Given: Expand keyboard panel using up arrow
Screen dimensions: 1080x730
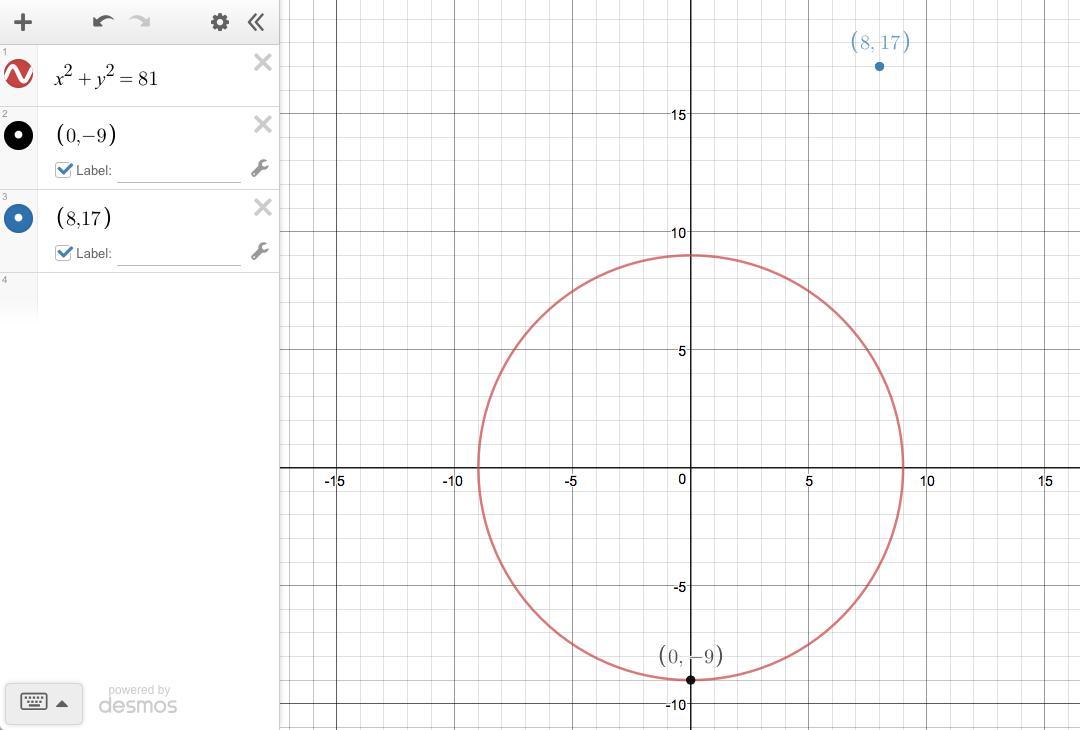Looking at the screenshot, I should pos(62,704).
